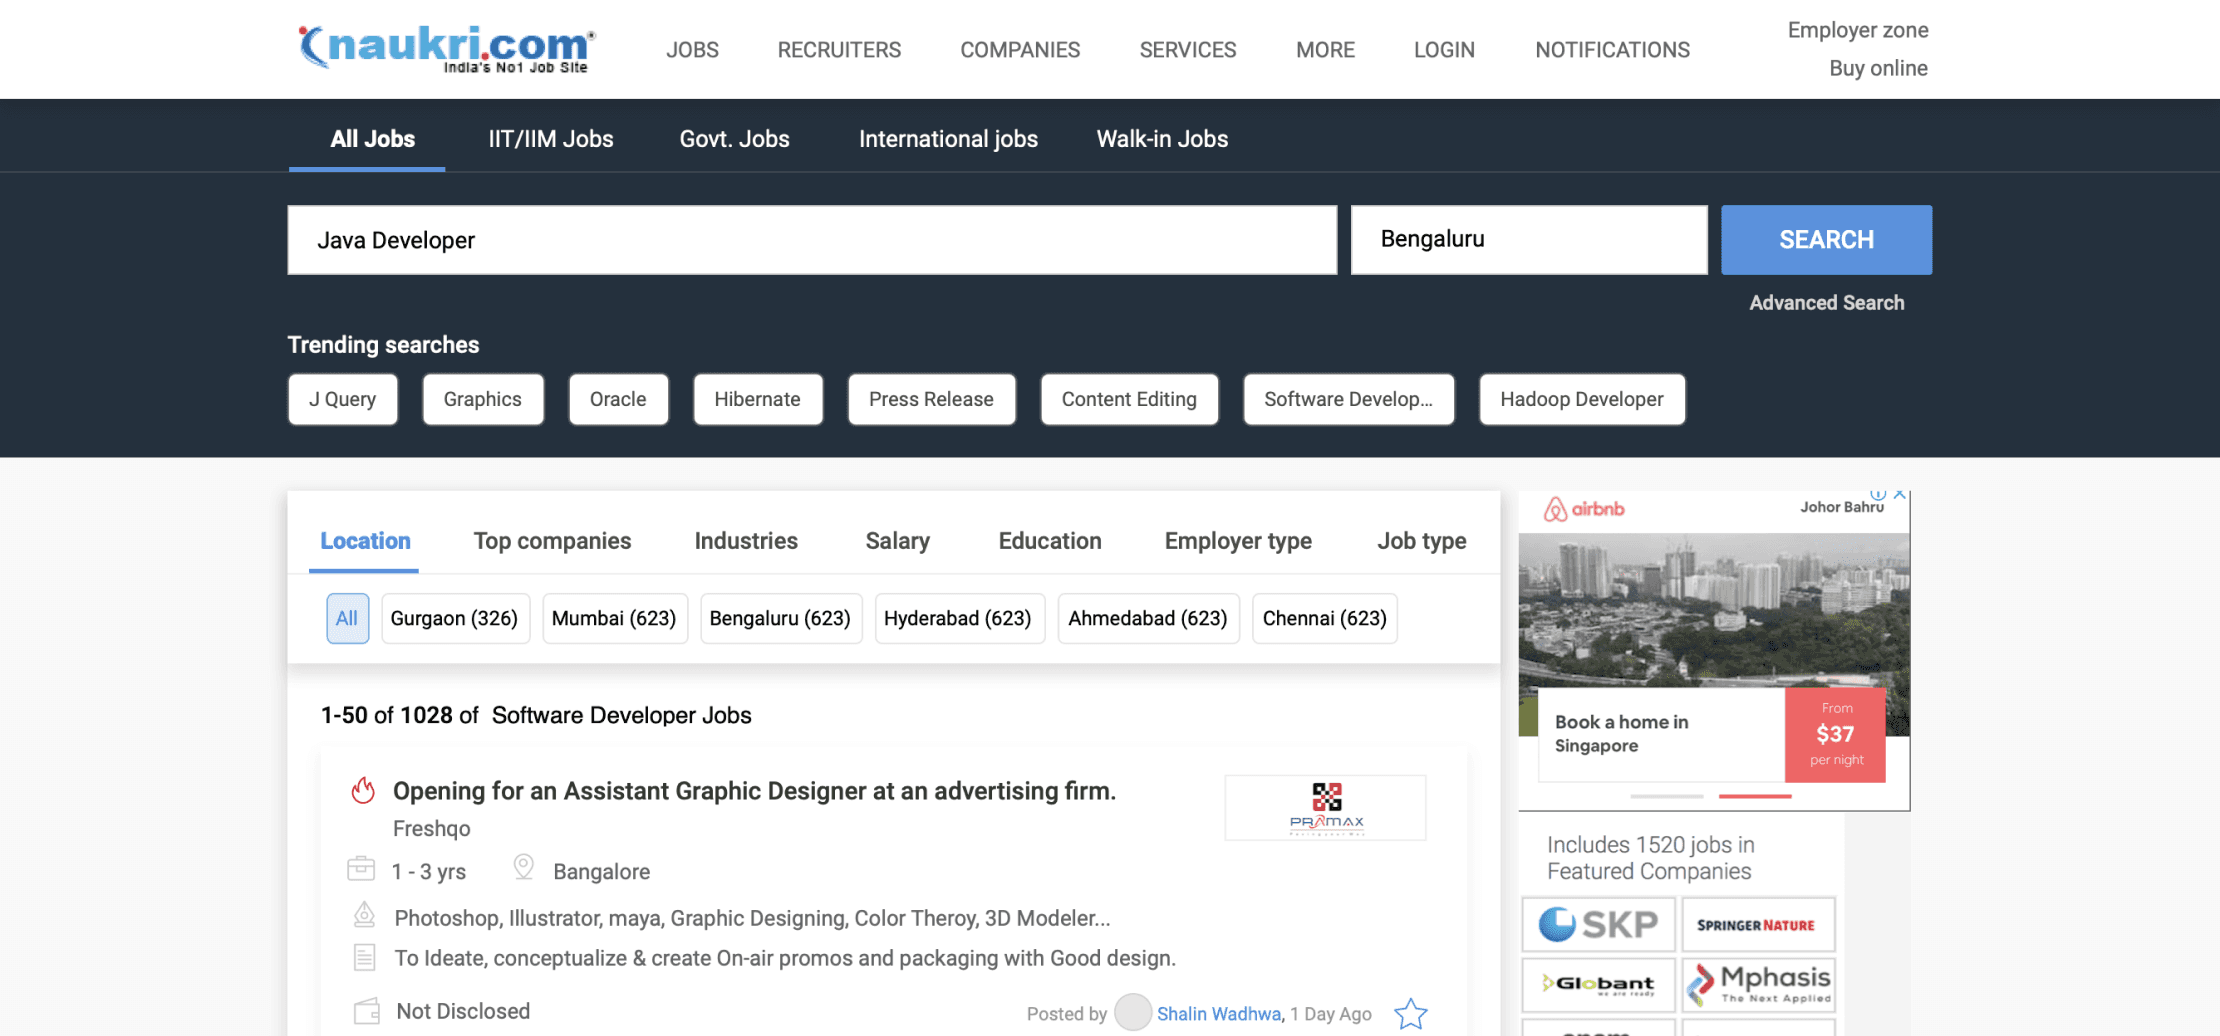Click the experience briefcase icon
The width and height of the screenshot is (2220, 1036).
[x=361, y=868]
